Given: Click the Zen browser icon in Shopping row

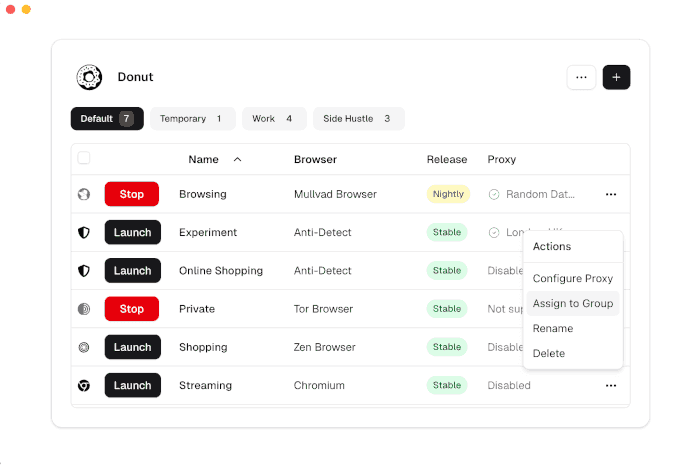Looking at the screenshot, I should pos(84,347).
